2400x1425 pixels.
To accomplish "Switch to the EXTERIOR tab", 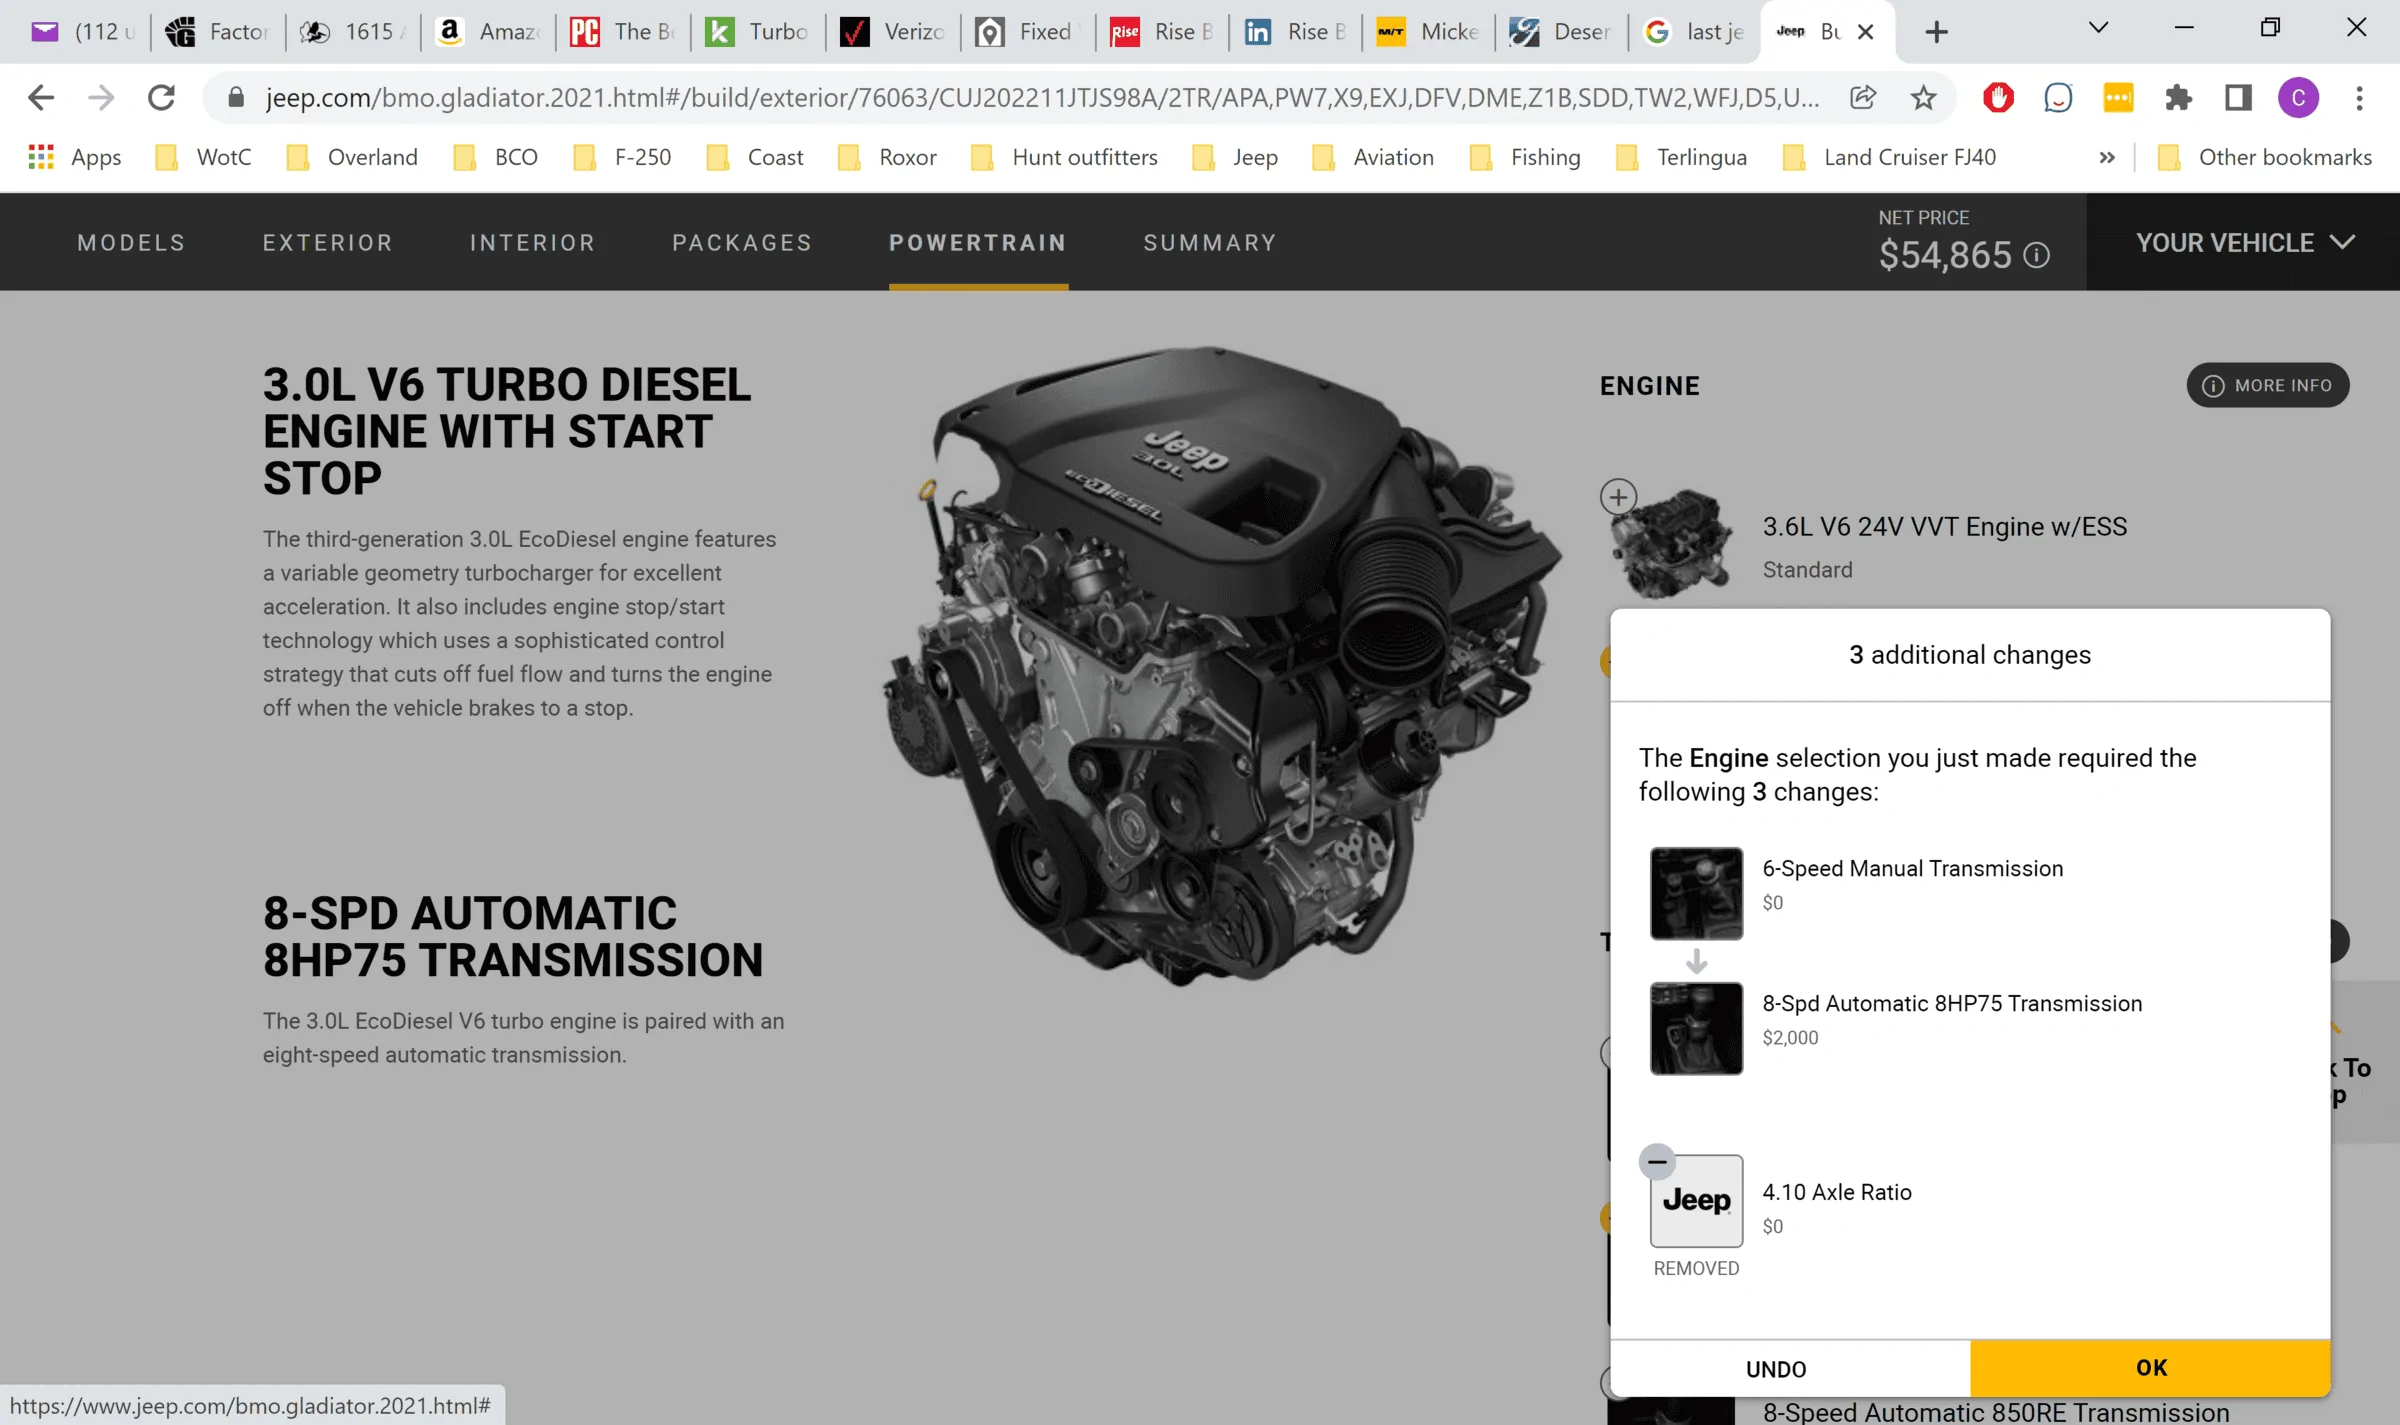I will [x=328, y=243].
